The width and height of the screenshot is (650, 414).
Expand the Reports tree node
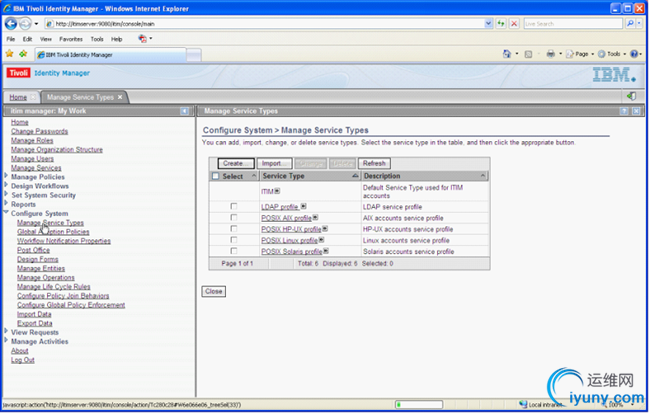coord(6,203)
